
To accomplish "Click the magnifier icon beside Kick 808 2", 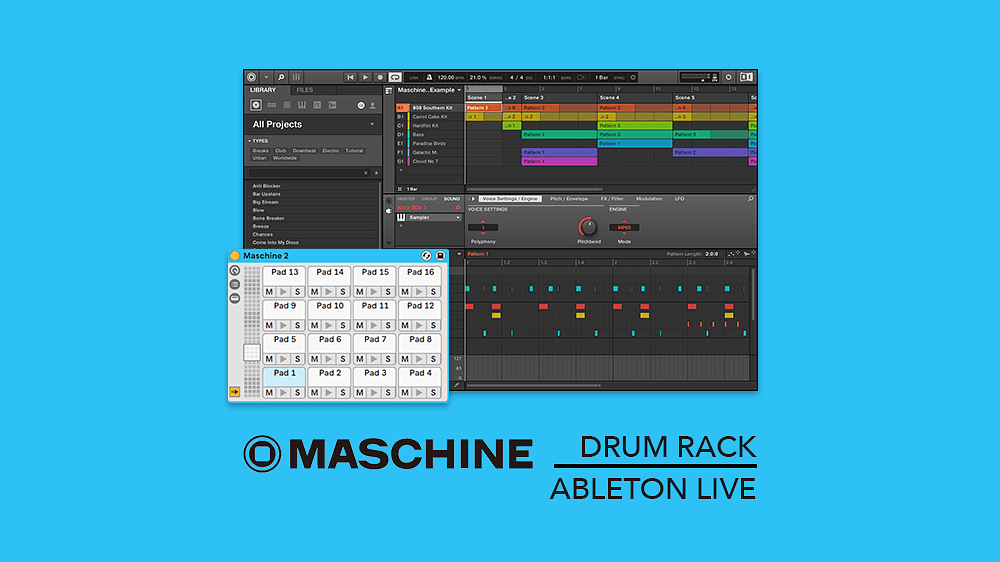I will click(x=457, y=208).
